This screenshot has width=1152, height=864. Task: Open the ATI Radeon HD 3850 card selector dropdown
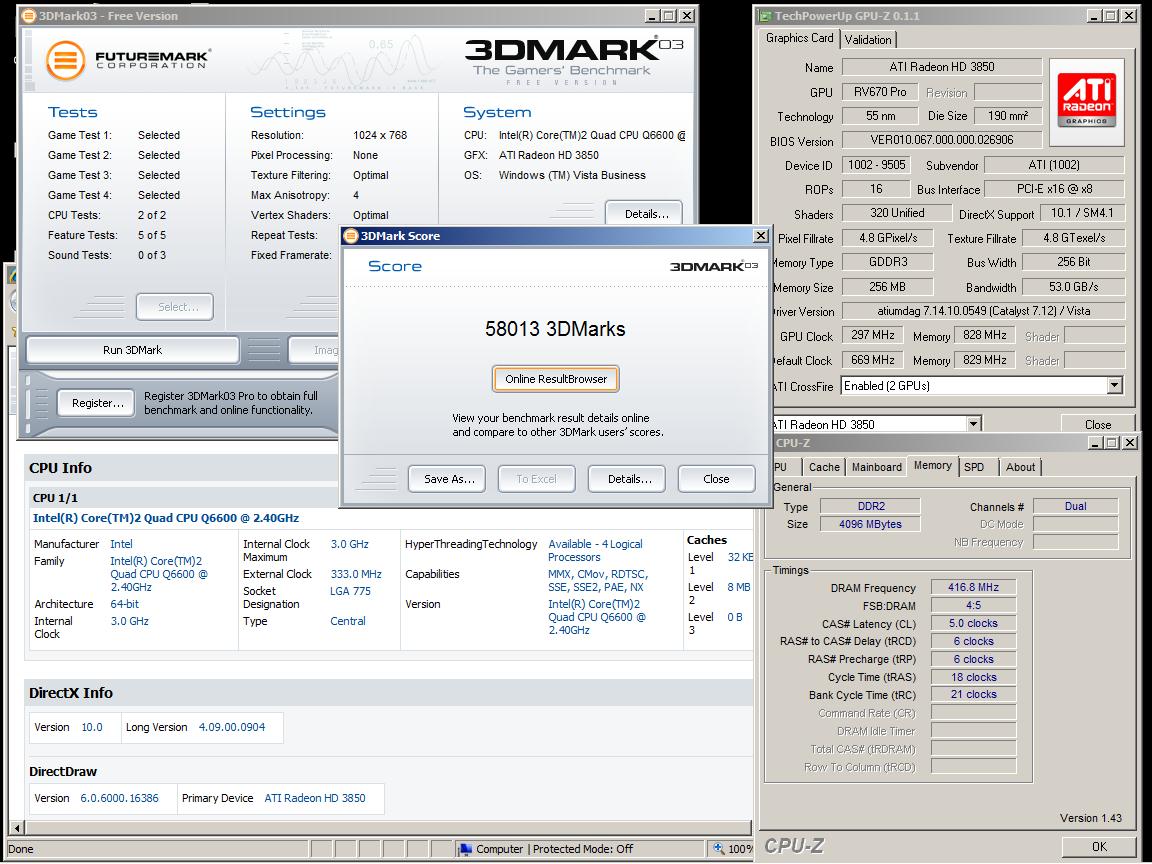pyautogui.click(x=973, y=424)
